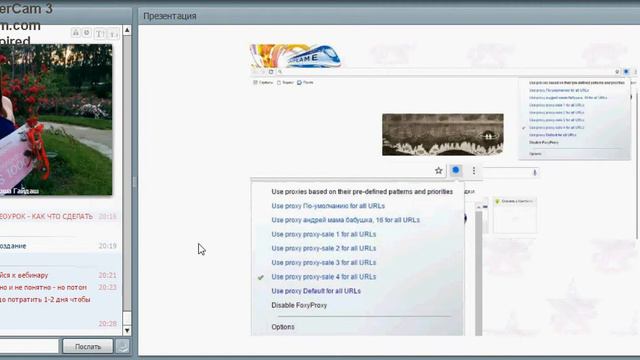Click the Послать send button

(88, 347)
